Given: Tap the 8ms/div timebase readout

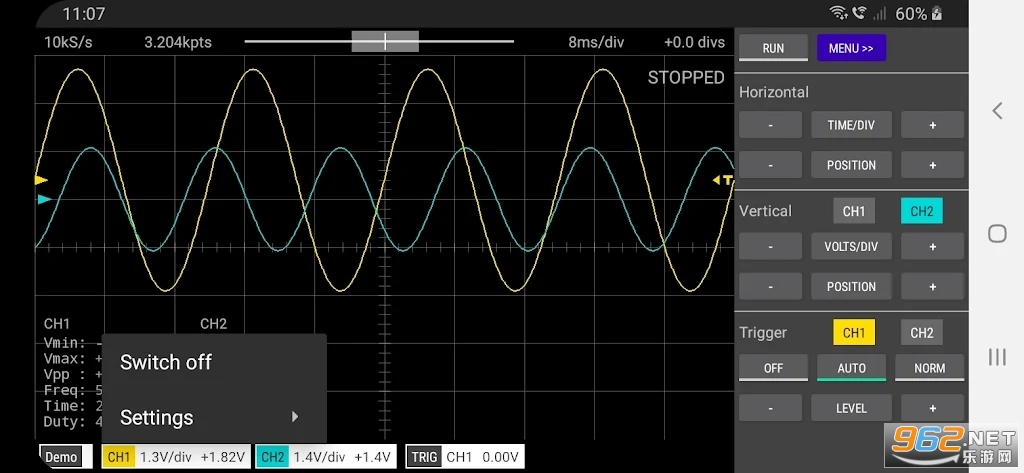Looking at the screenshot, I should 596,42.
